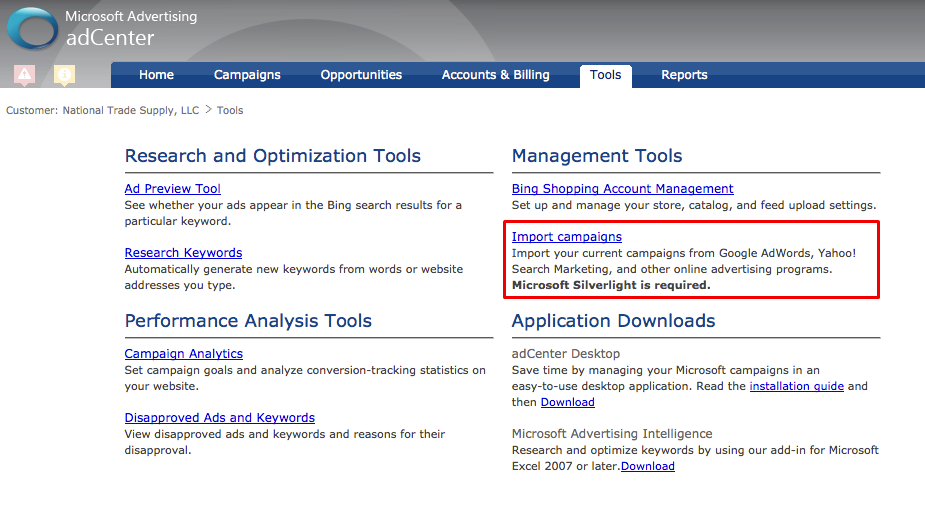Open the Research Keywords link
The image size is (925, 517).
183,253
